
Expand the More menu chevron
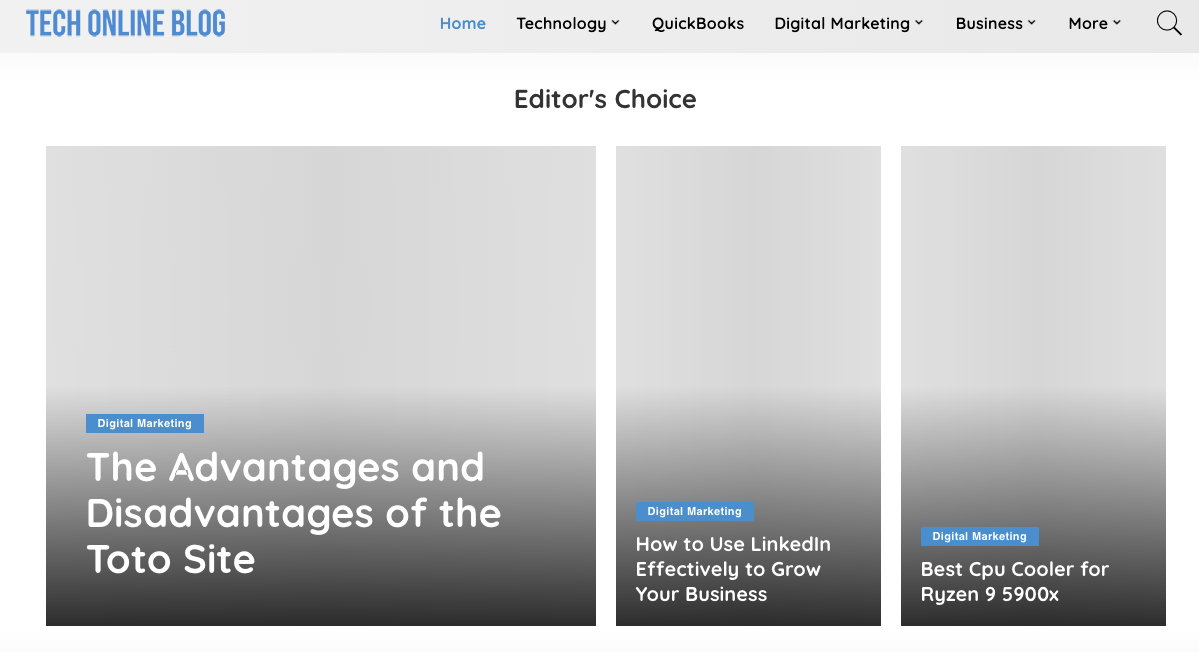[x=1116, y=23]
